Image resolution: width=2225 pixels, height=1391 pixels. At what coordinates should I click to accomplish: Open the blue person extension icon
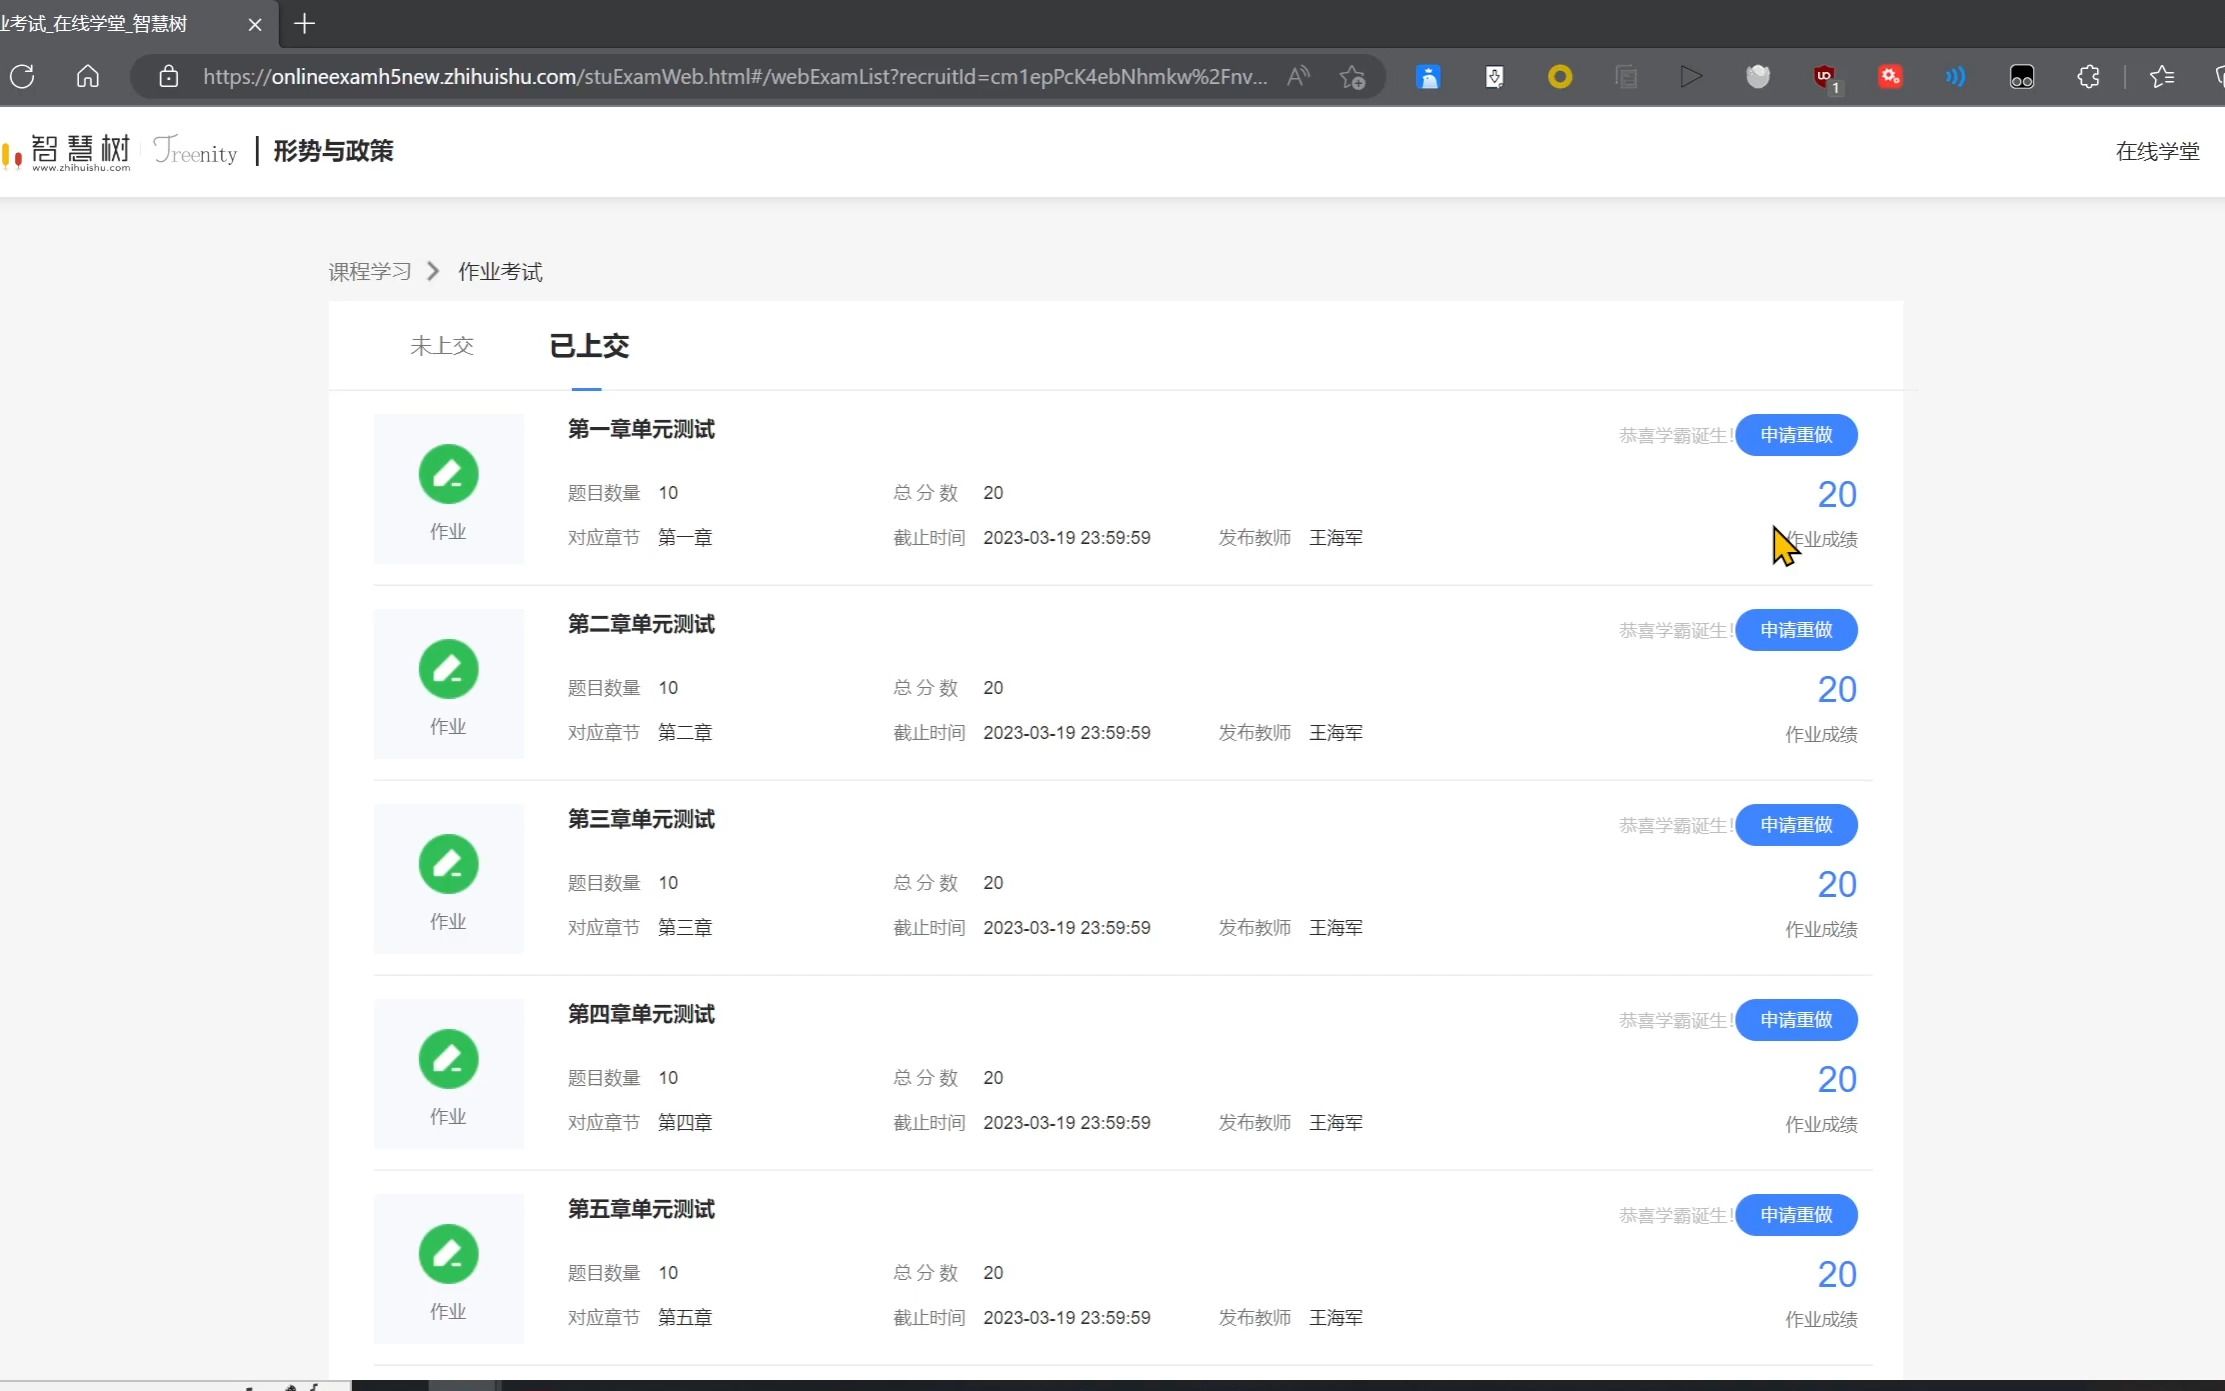[x=1428, y=76]
